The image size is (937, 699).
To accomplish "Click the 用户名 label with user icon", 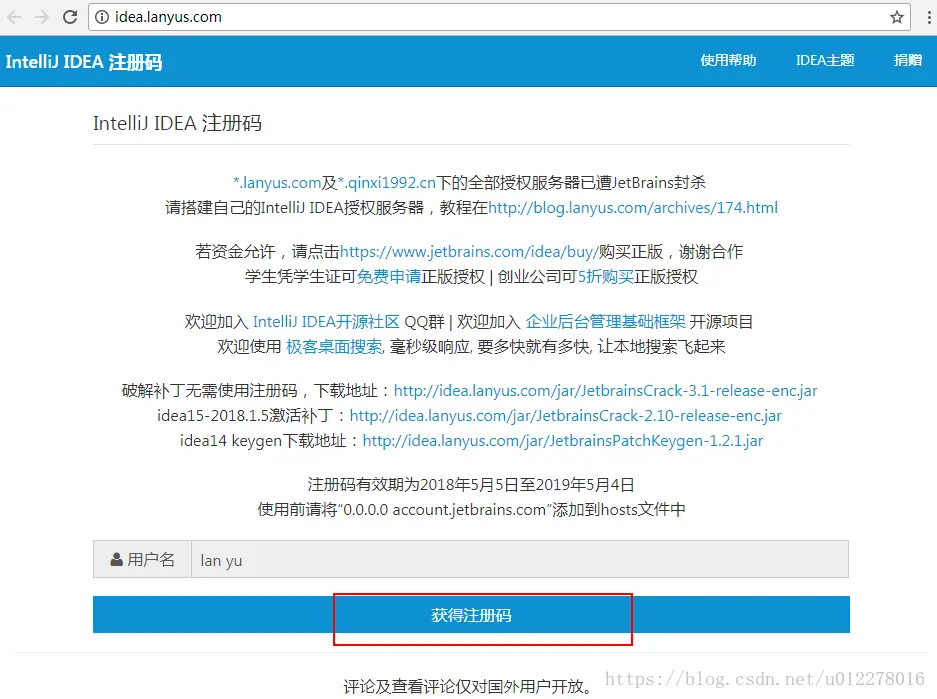I will coord(142,559).
